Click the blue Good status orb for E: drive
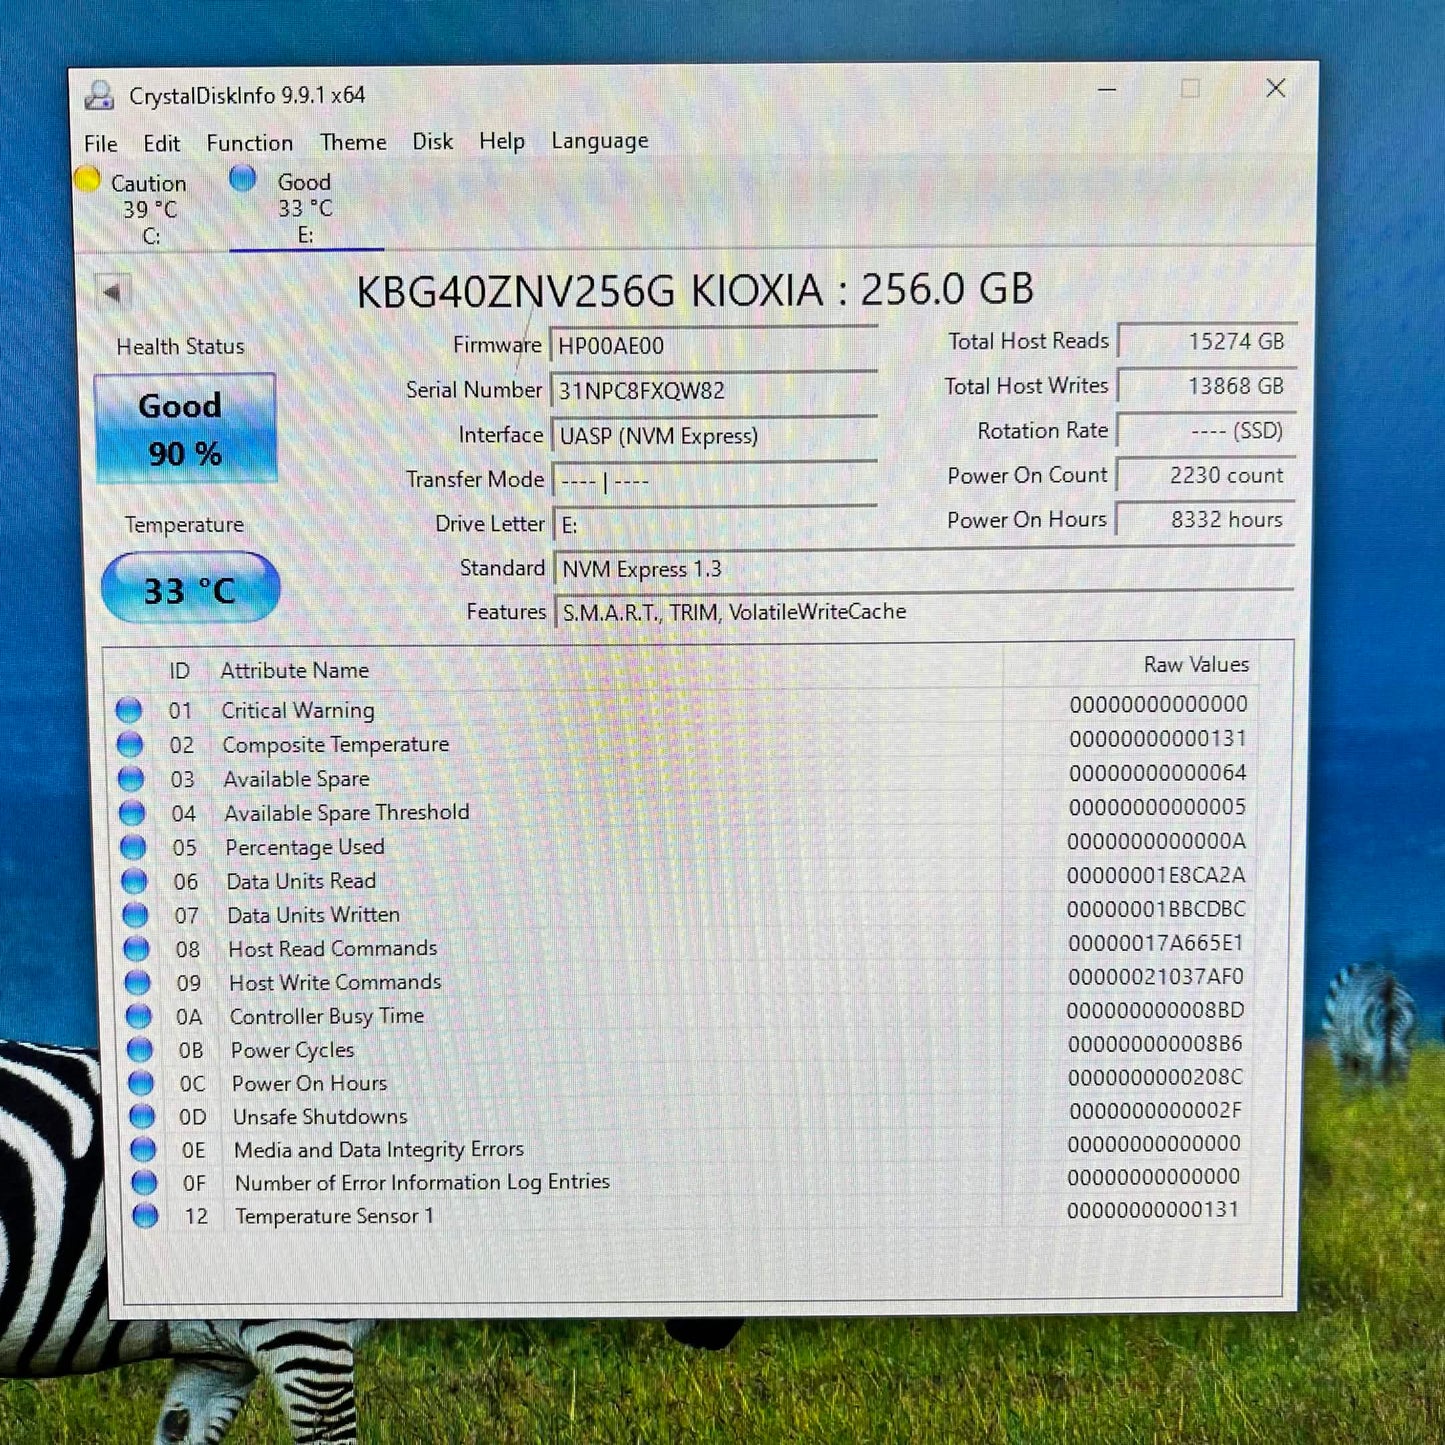 coord(242,178)
